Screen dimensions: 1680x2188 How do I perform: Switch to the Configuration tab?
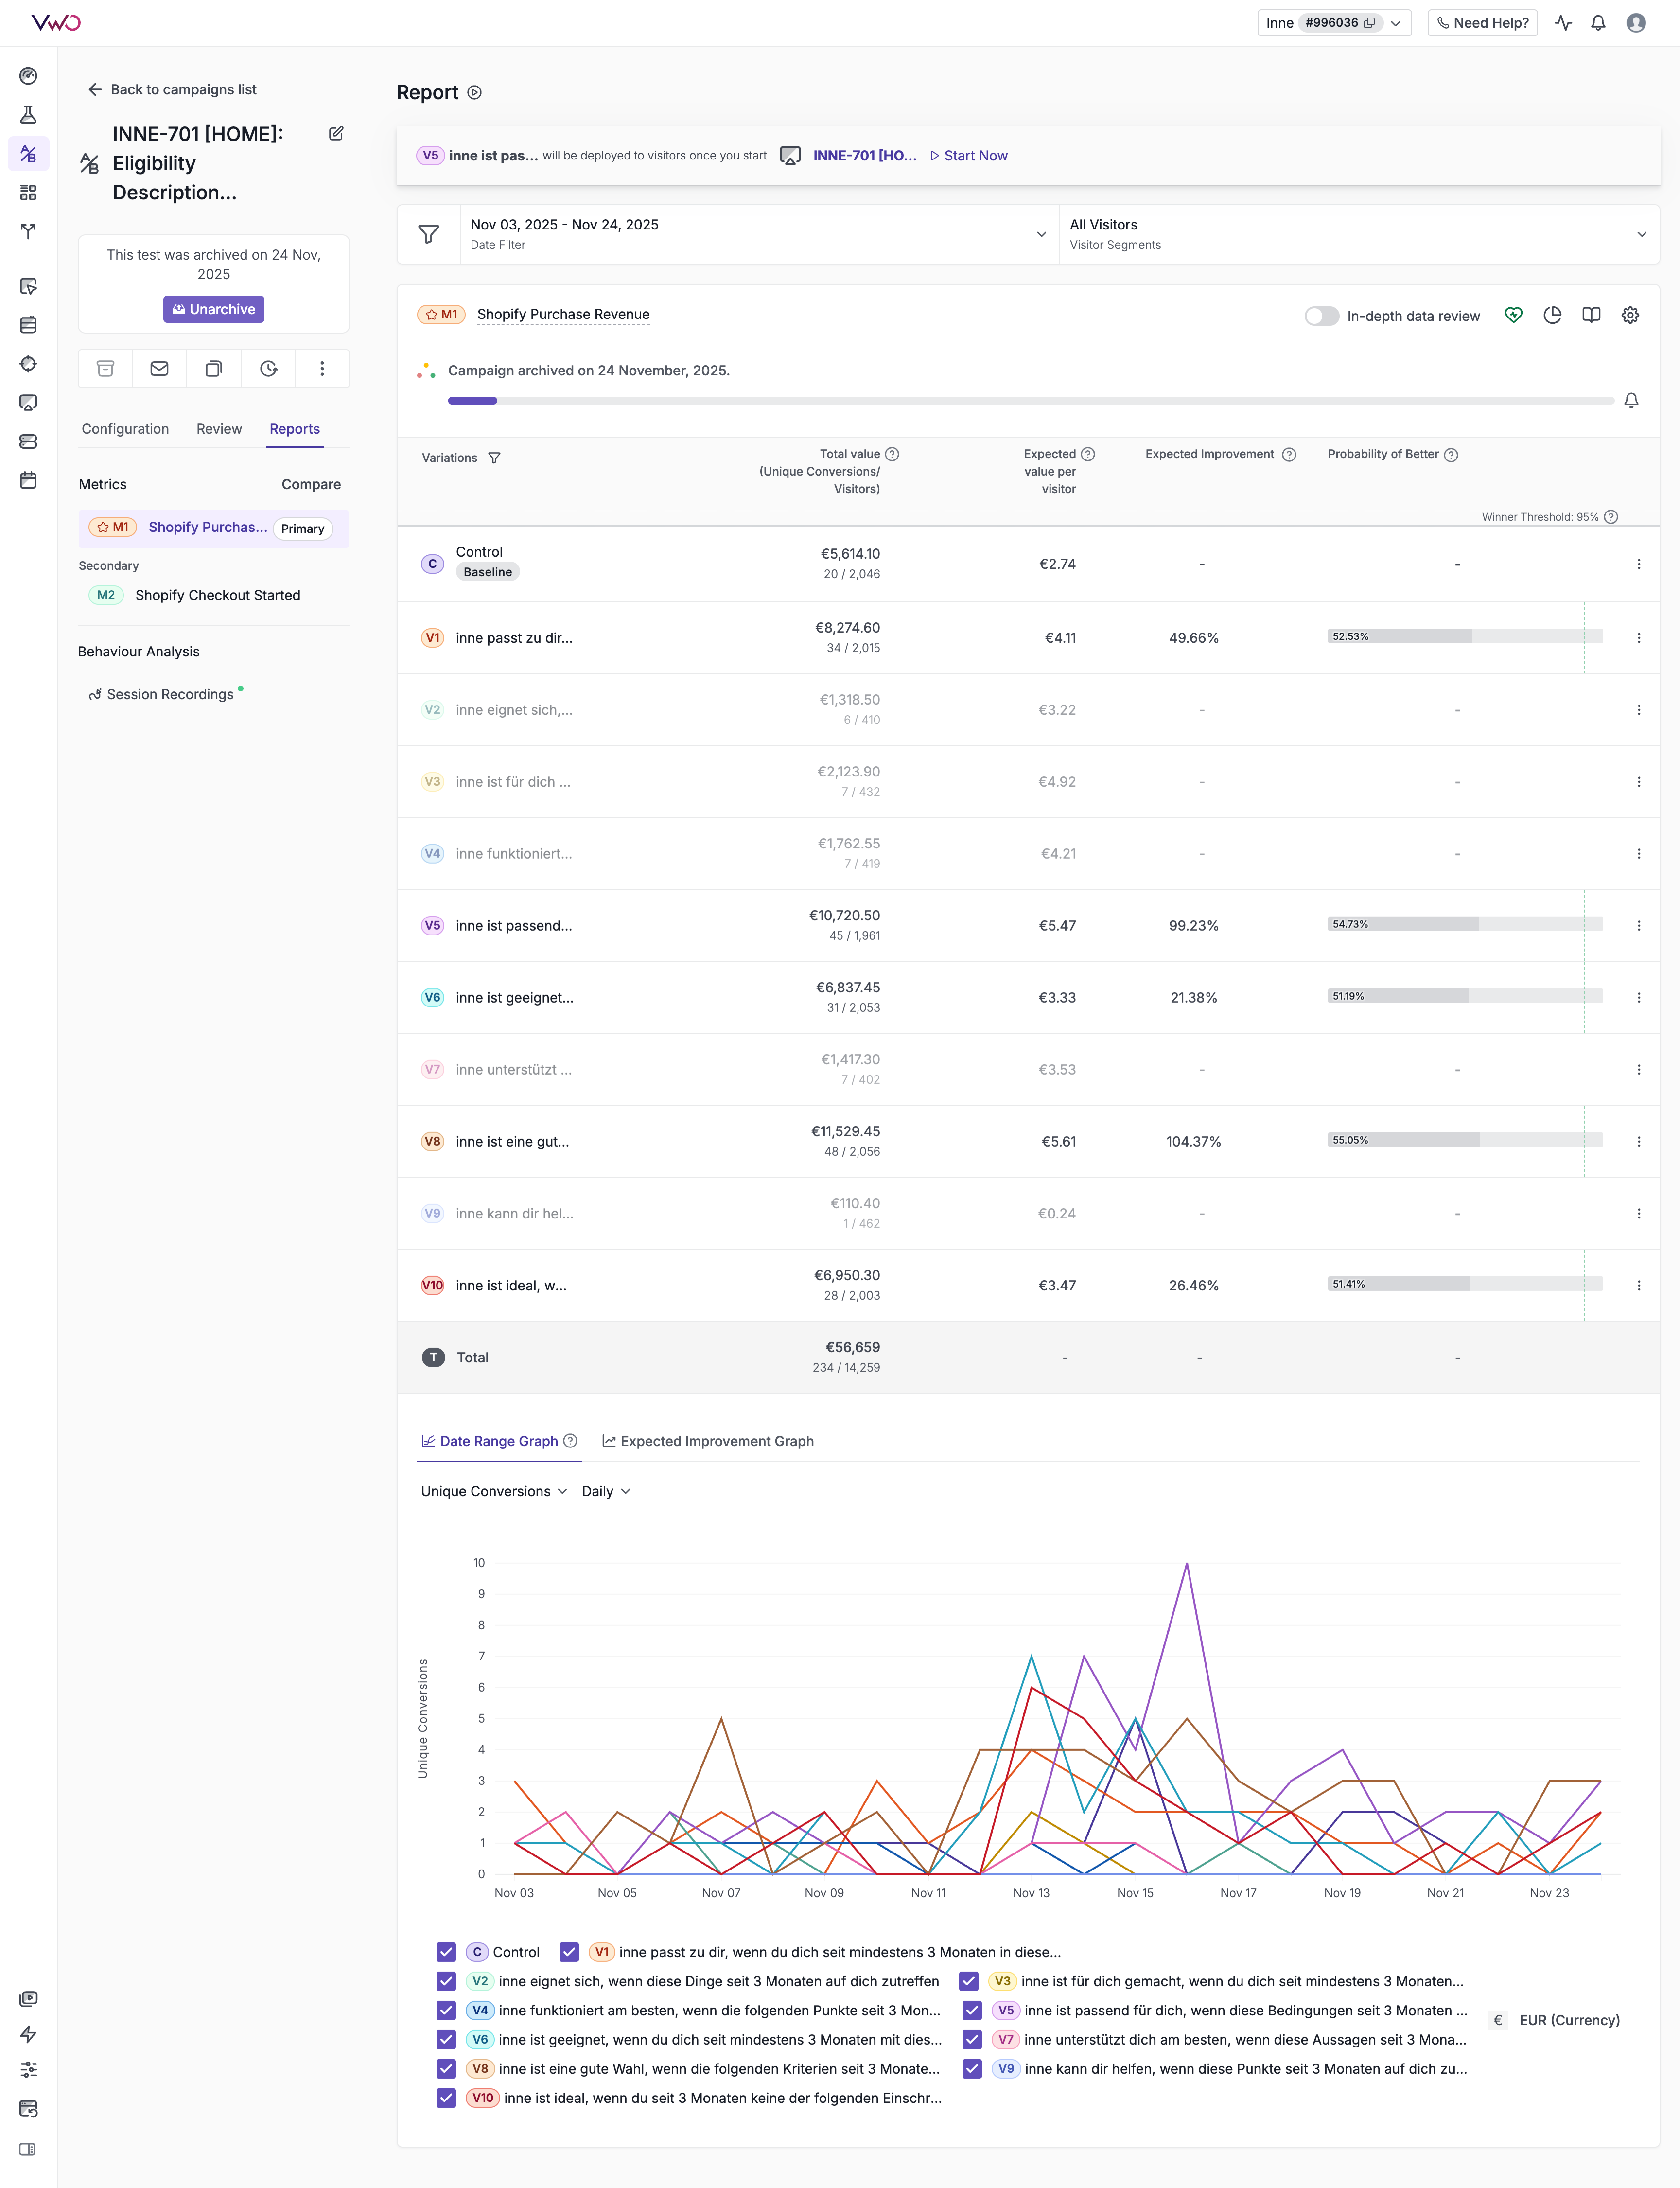125,429
